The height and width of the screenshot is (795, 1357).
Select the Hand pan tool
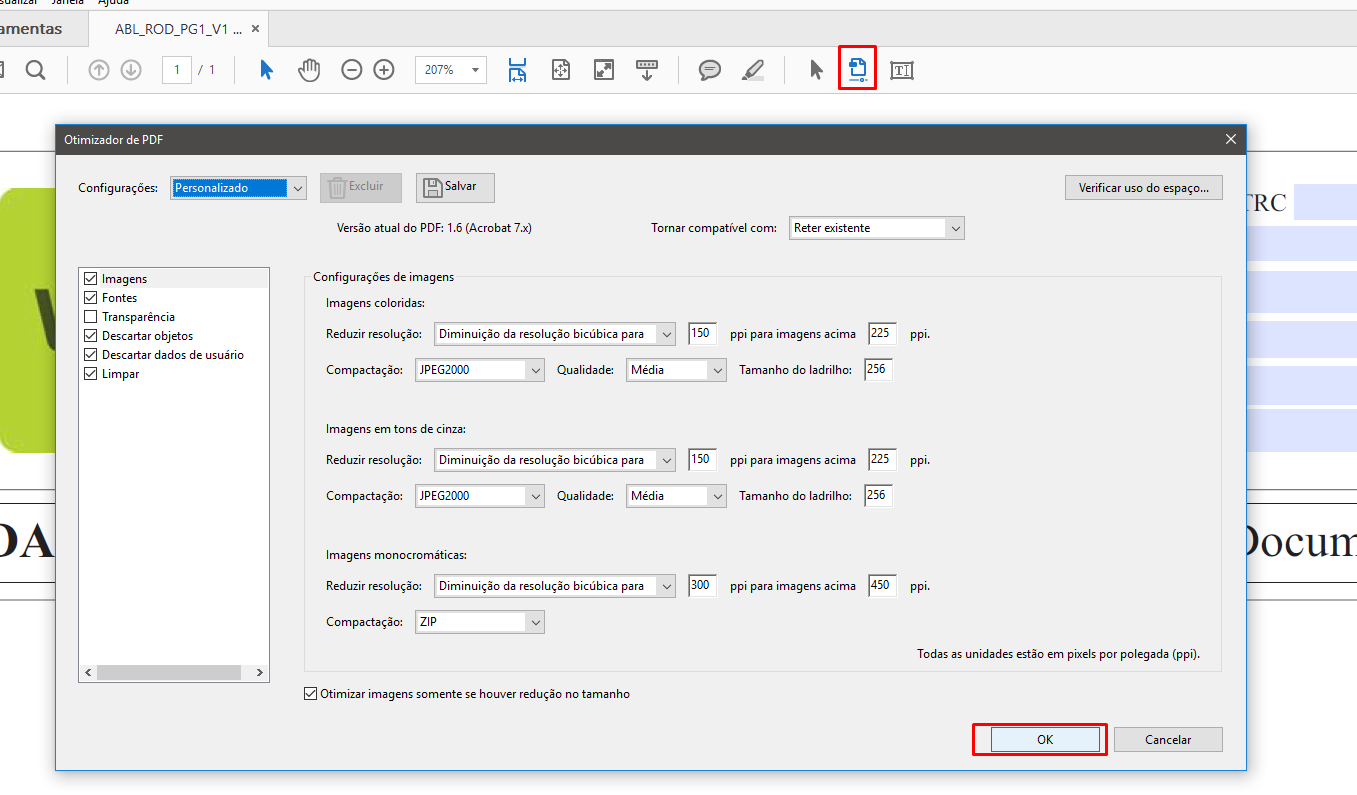point(309,70)
